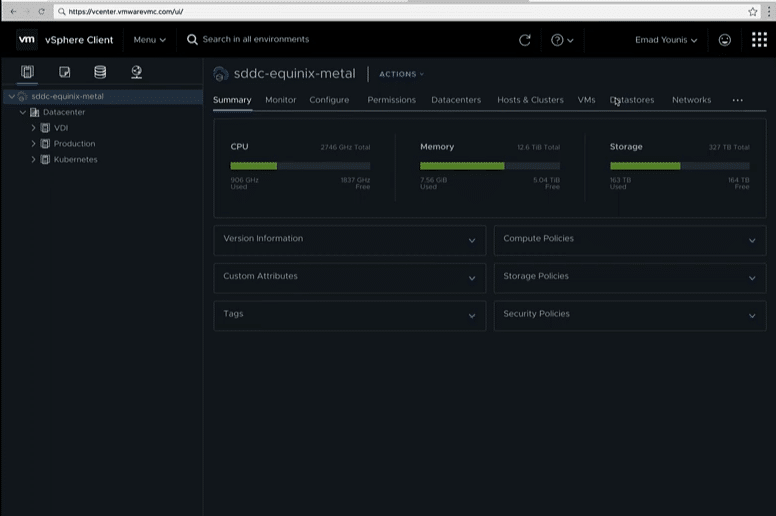Screen dimensions: 776x516
Task: Switch to the Configure tab
Action: pyautogui.click(x=329, y=100)
